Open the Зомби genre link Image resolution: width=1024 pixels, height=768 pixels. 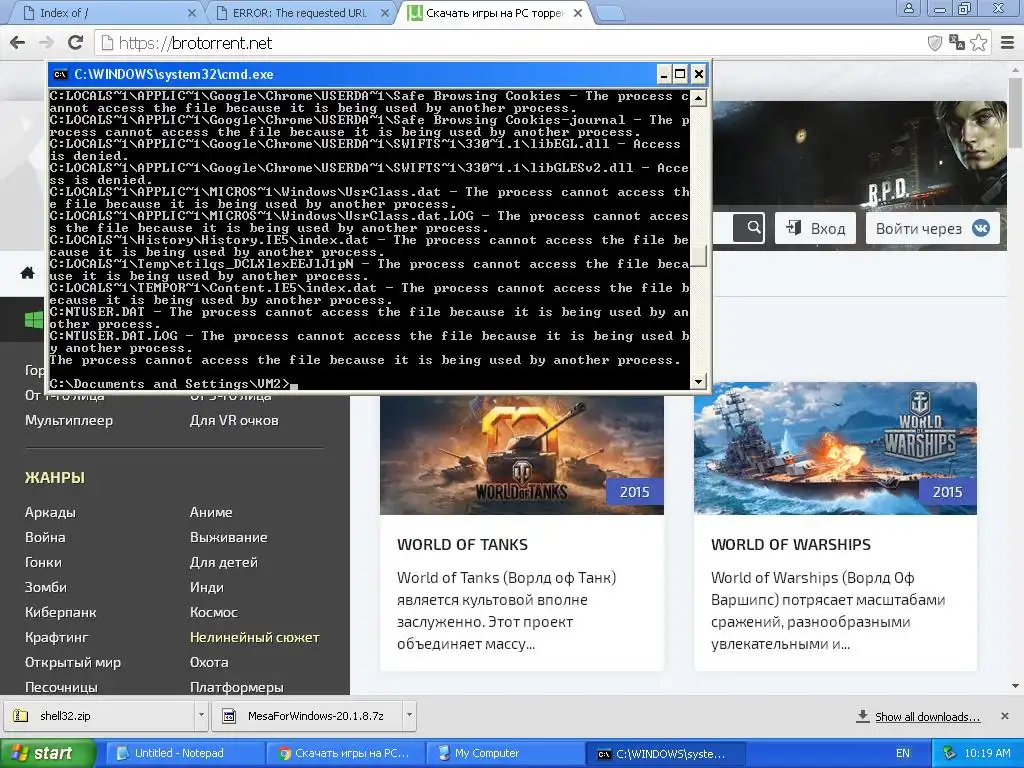pos(46,586)
